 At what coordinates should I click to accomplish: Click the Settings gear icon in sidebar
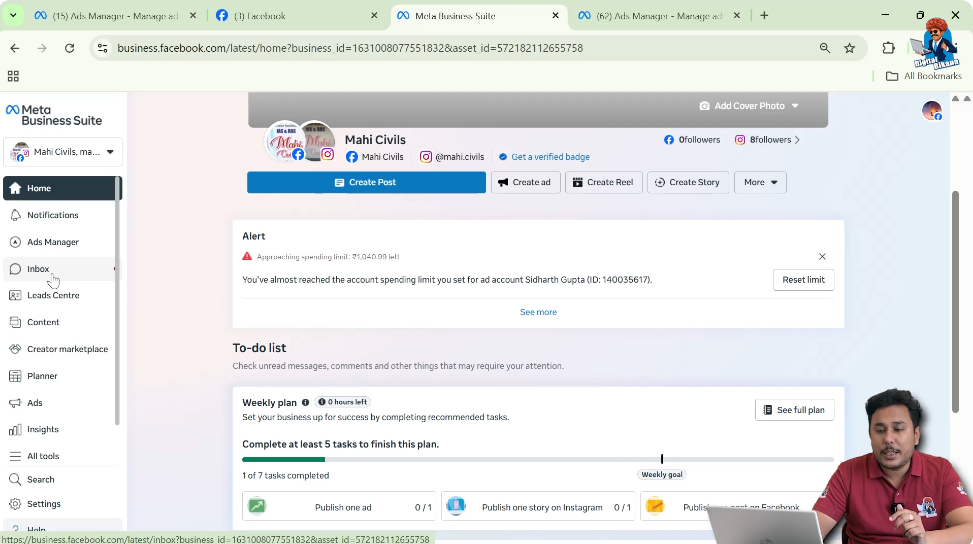click(15, 504)
